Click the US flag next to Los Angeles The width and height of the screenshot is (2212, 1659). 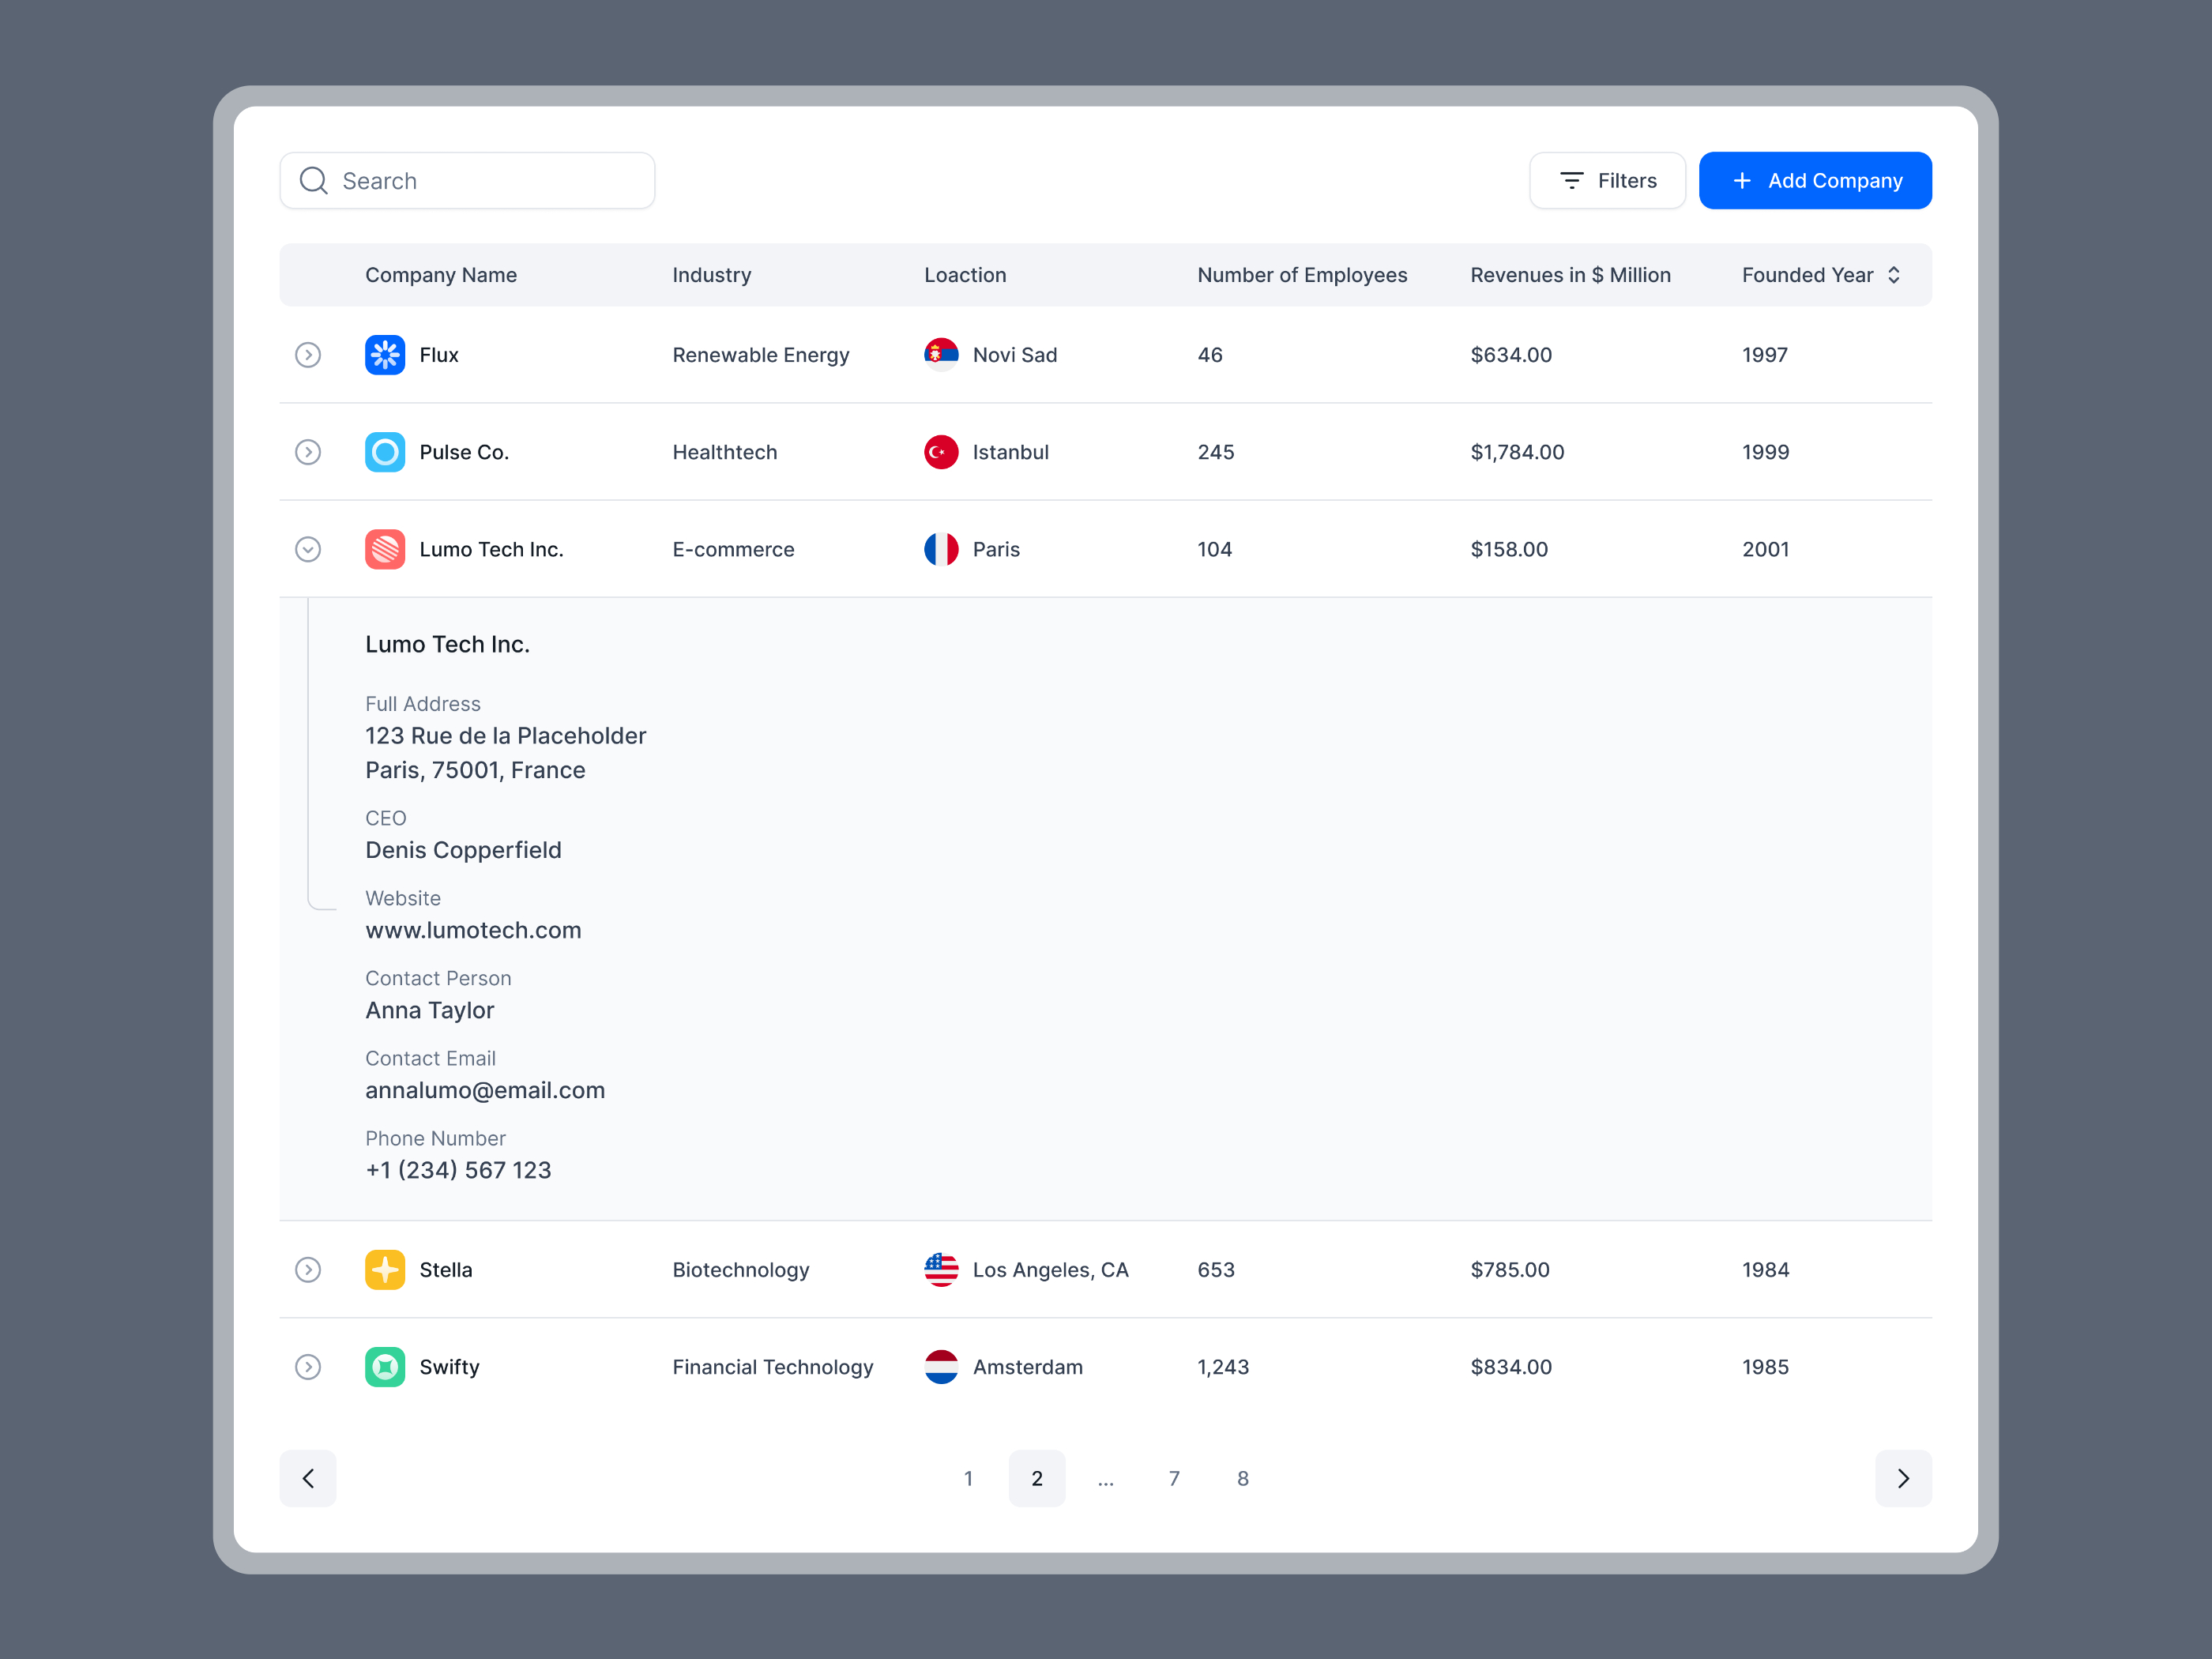point(940,1269)
